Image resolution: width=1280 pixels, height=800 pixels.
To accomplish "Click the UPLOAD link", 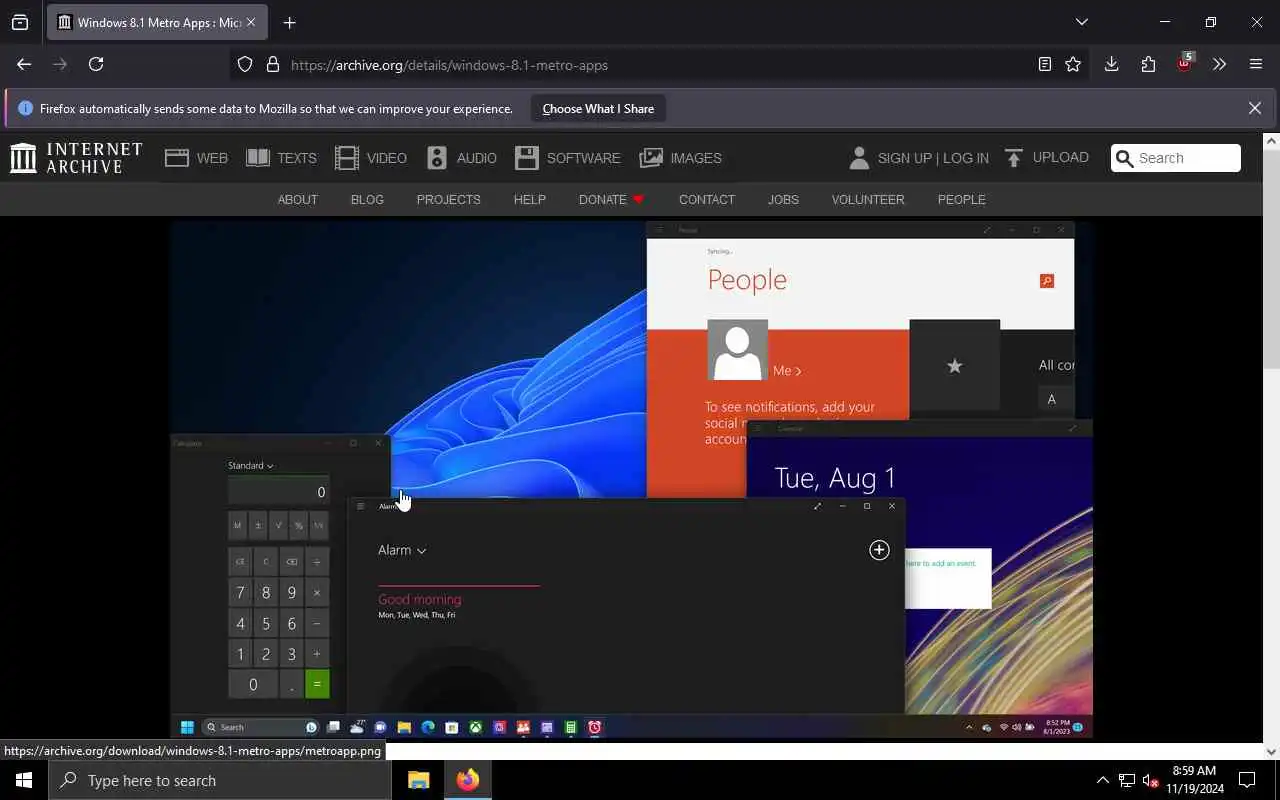I will [1047, 158].
